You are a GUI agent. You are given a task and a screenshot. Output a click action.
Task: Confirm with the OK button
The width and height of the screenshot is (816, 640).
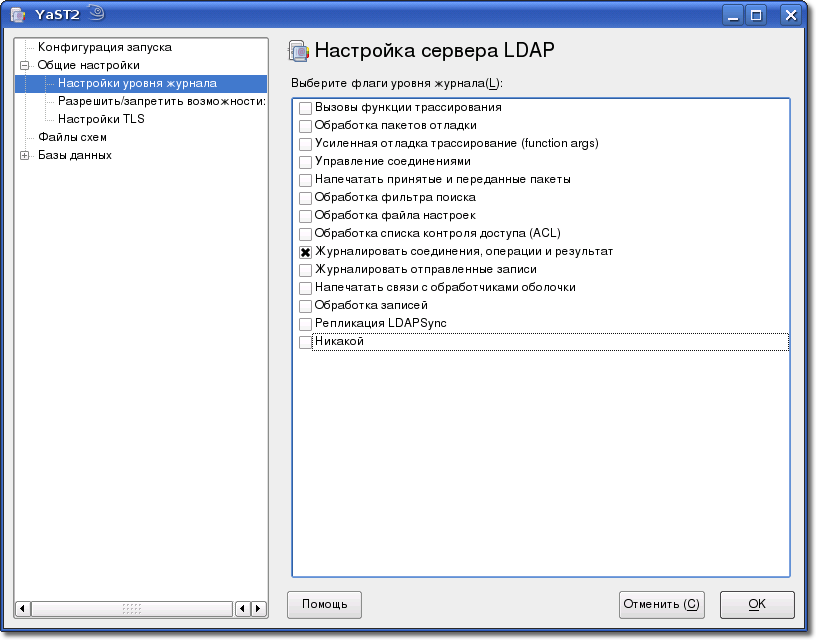click(757, 605)
